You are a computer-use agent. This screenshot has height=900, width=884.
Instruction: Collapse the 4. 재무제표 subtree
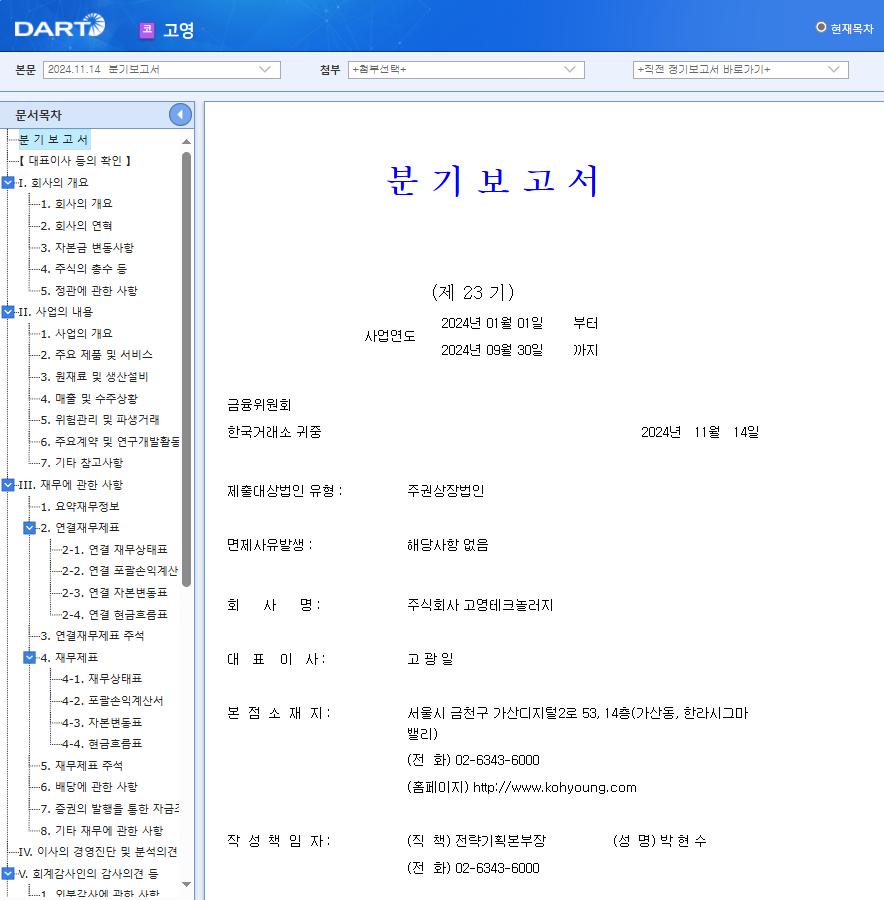point(29,657)
